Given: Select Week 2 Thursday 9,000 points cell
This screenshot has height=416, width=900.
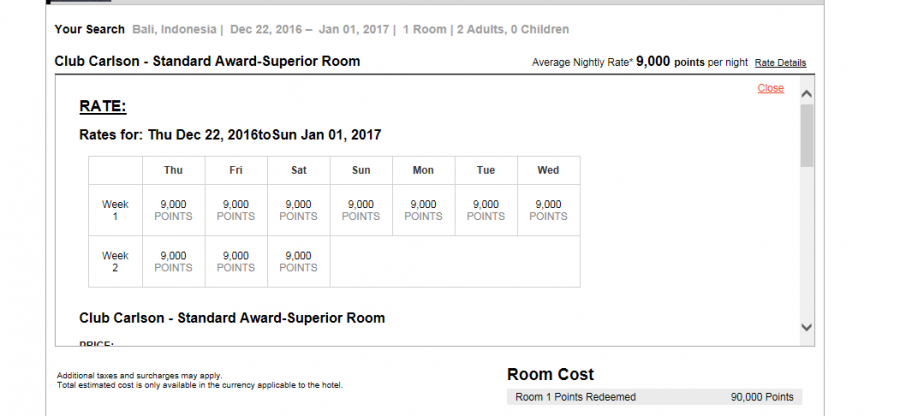Looking at the screenshot, I should coord(174,261).
